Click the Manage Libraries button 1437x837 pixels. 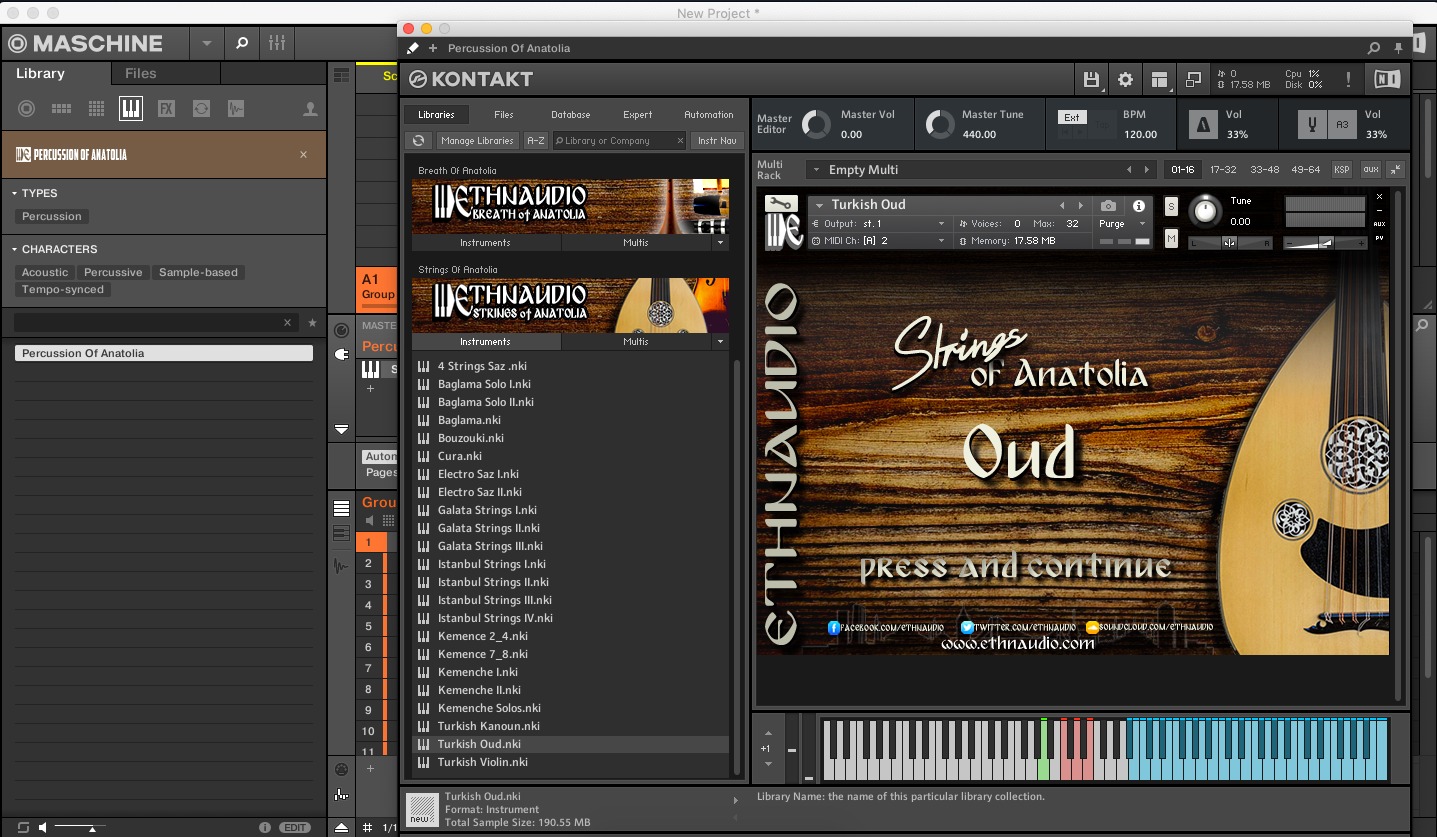tap(477, 141)
